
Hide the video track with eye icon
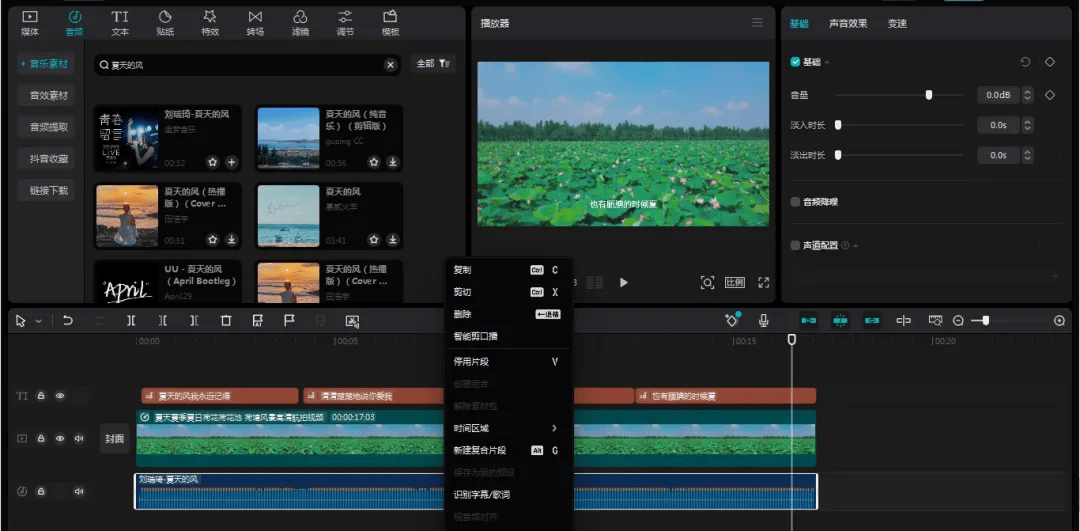click(x=60, y=438)
